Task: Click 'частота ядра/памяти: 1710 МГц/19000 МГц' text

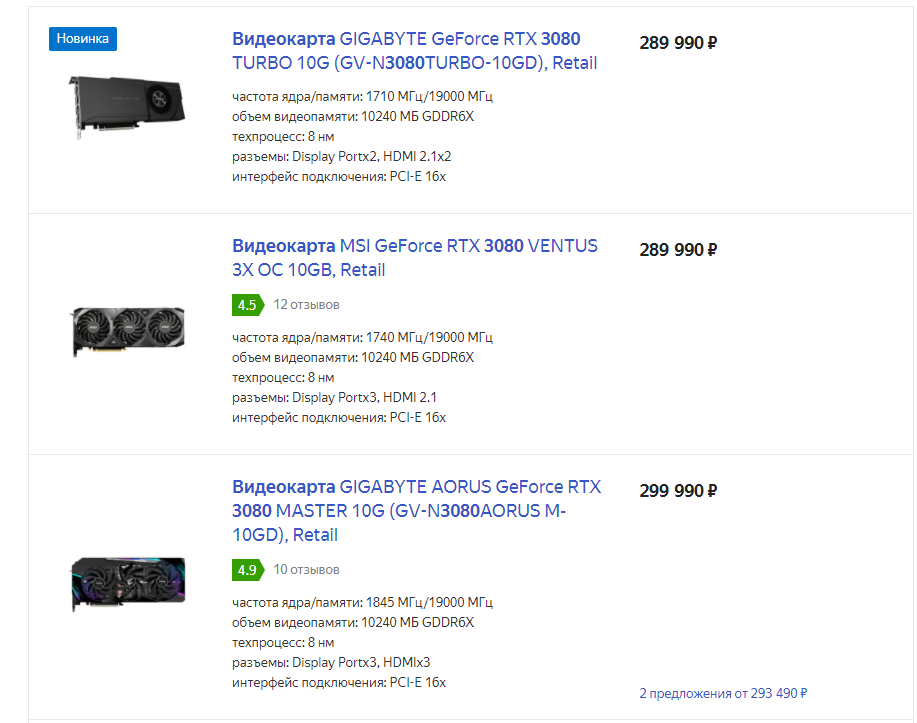Action: coord(362,97)
